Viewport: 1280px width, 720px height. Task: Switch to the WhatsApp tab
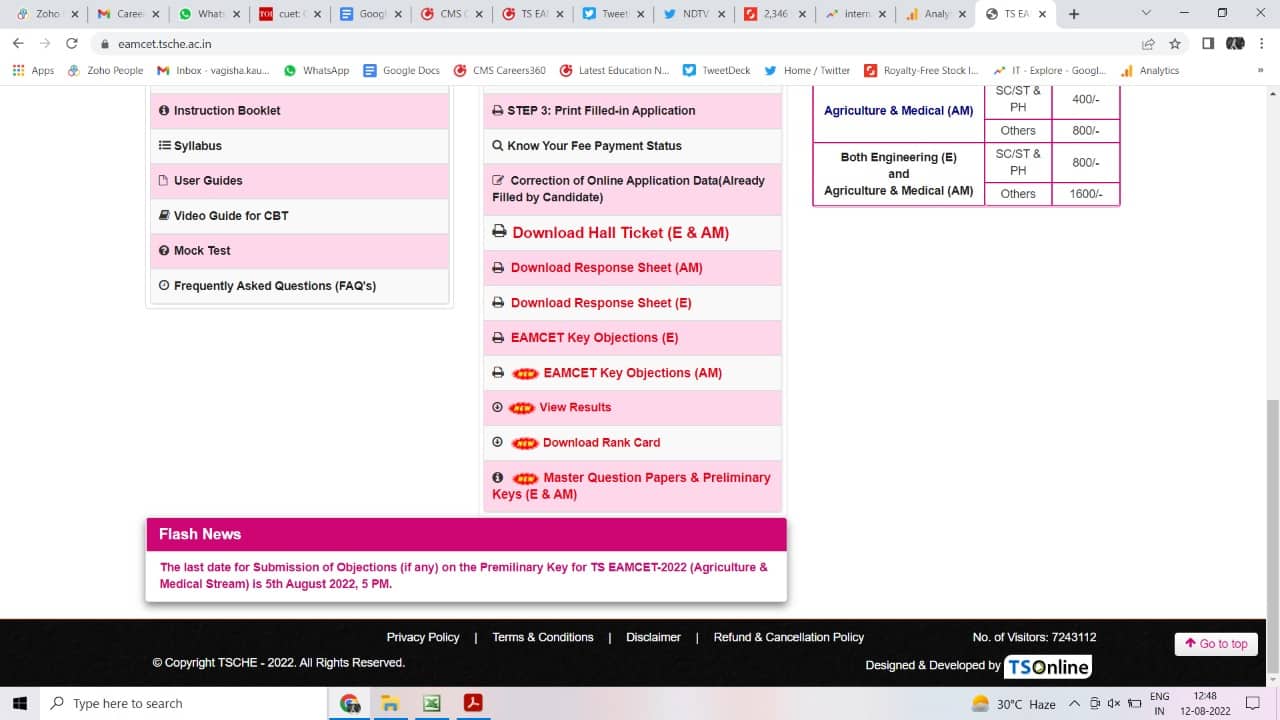[x=208, y=14]
